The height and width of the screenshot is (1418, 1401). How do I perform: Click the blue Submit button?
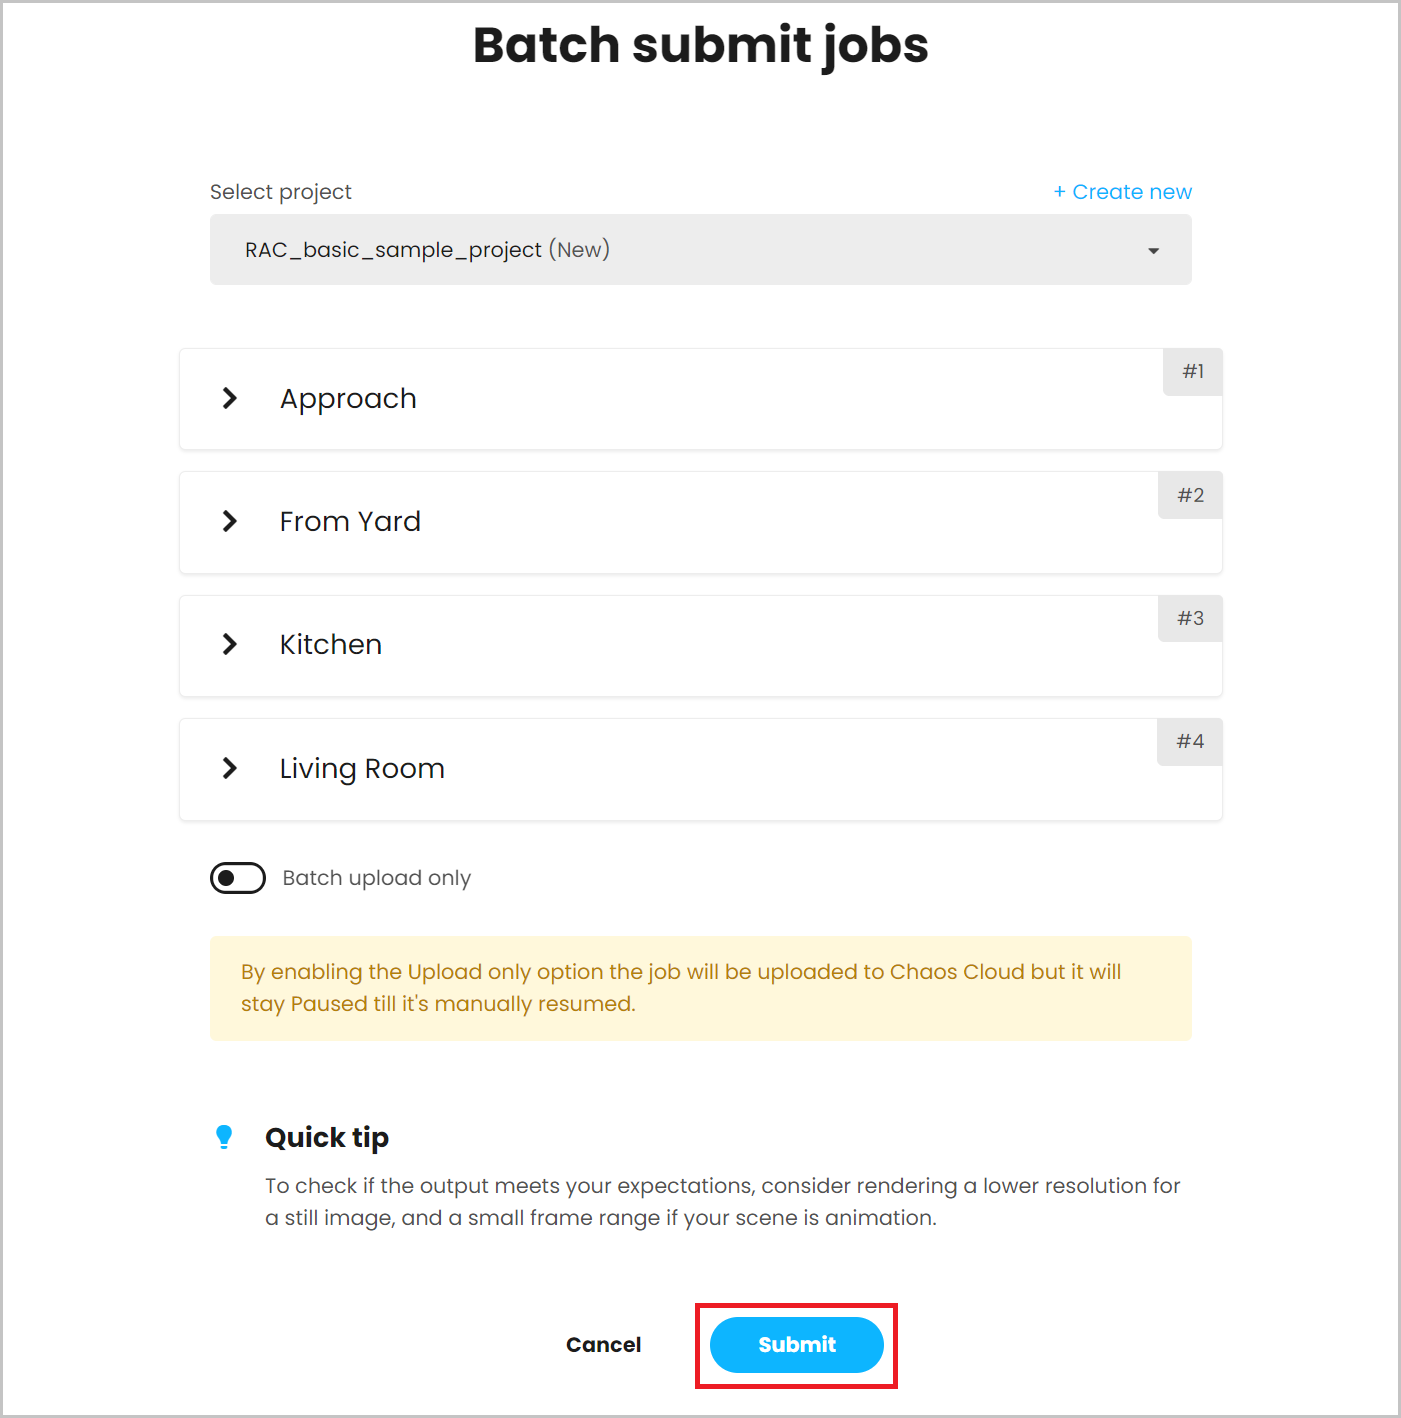796,1345
